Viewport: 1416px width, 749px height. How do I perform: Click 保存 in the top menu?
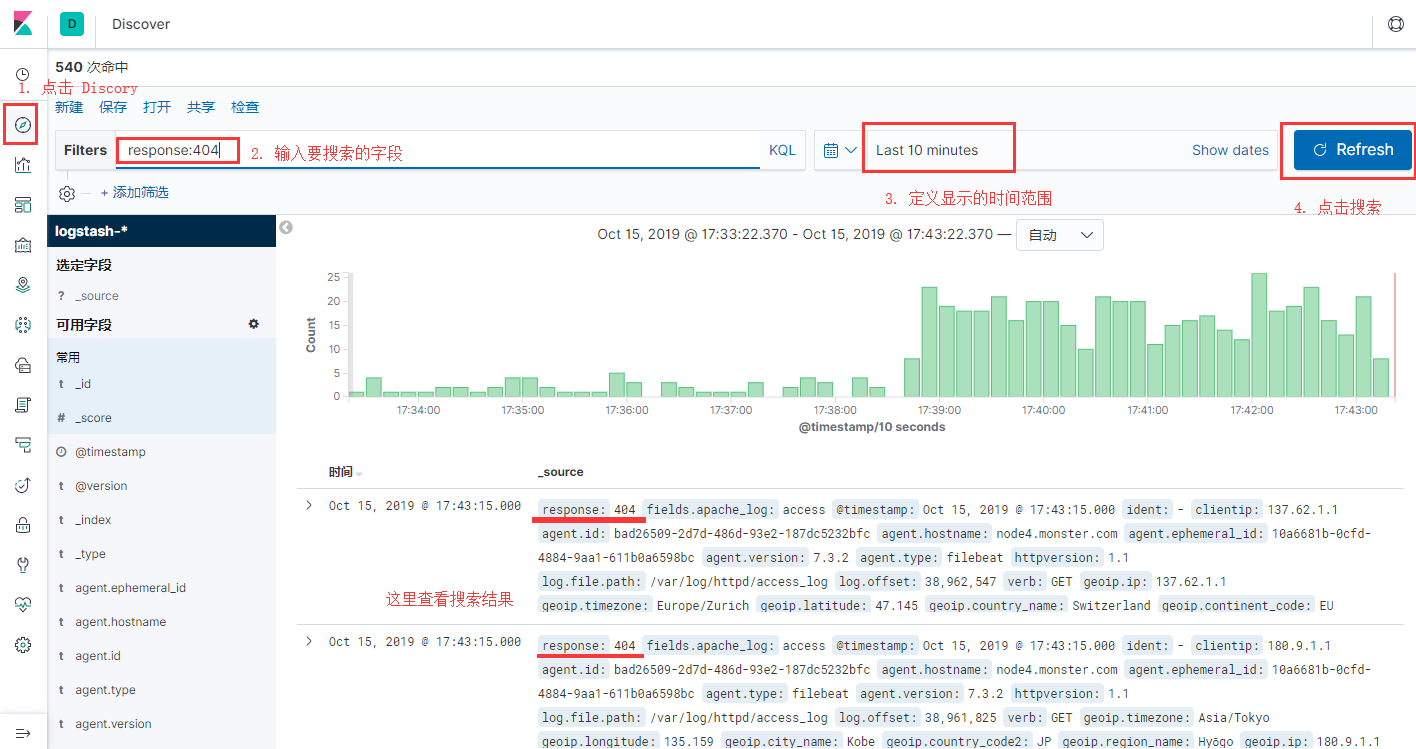click(113, 107)
